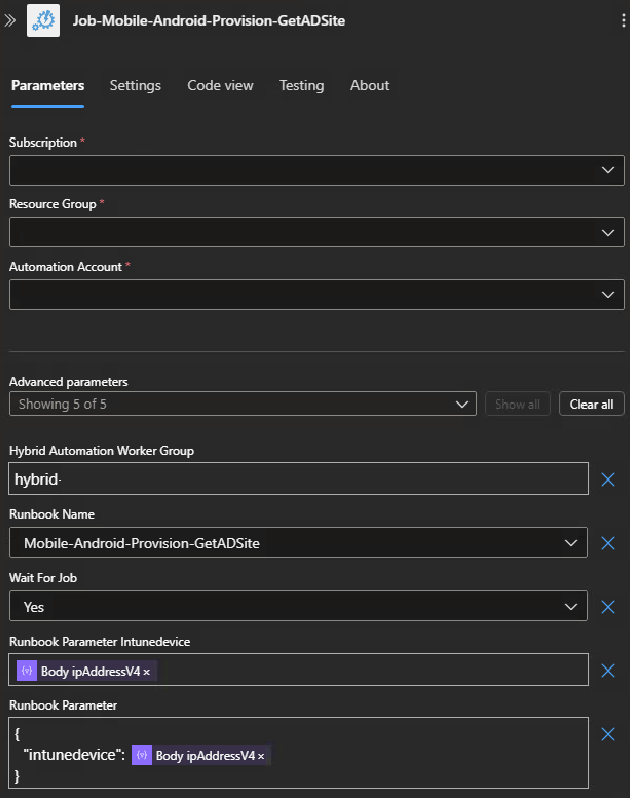
Task: Open the Runbook Name dropdown
Action: 298,543
